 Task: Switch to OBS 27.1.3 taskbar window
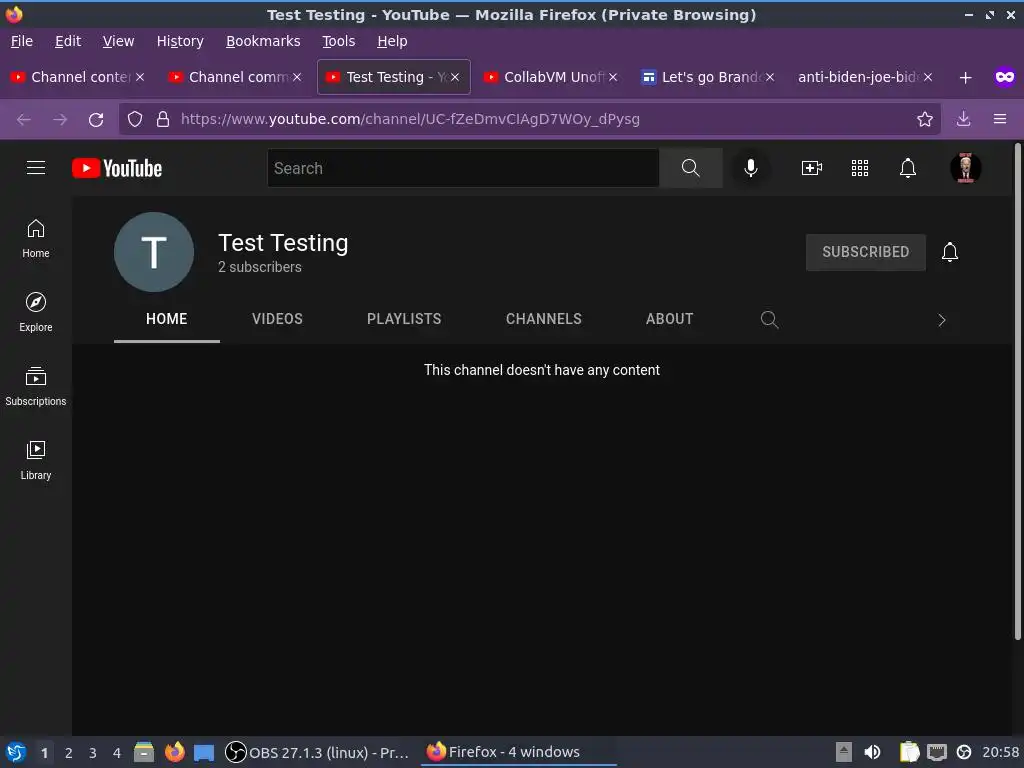point(318,752)
